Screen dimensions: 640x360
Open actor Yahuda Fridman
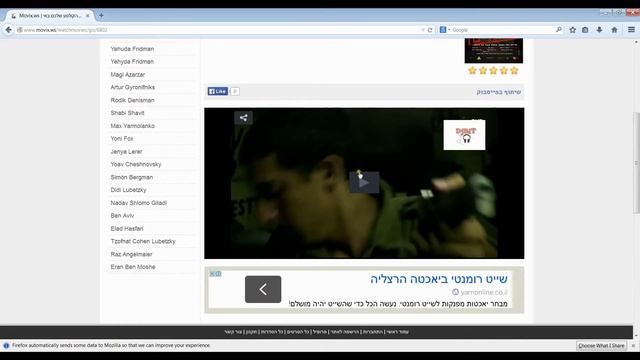(132, 49)
